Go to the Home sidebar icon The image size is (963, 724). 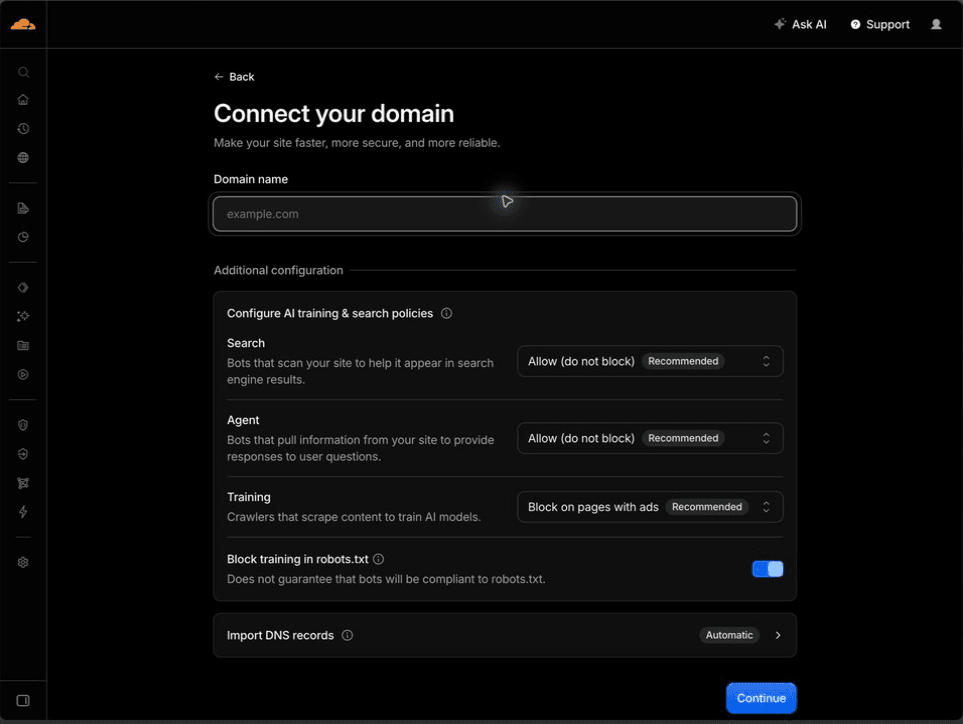pyautogui.click(x=23, y=99)
